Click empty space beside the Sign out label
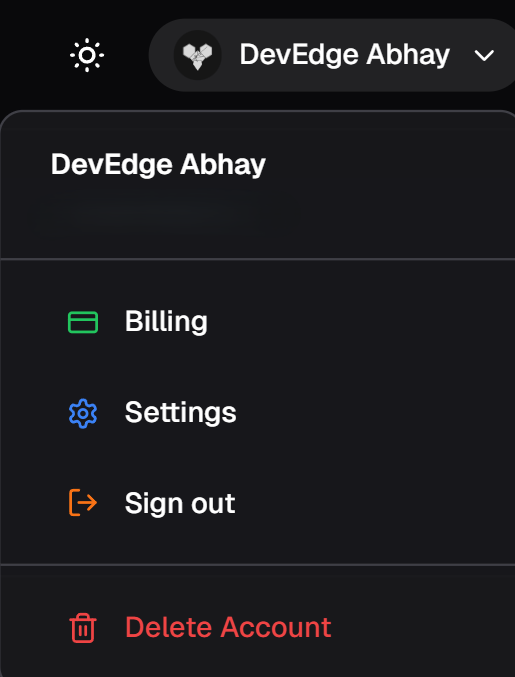This screenshot has width=515, height=677. click(371, 503)
